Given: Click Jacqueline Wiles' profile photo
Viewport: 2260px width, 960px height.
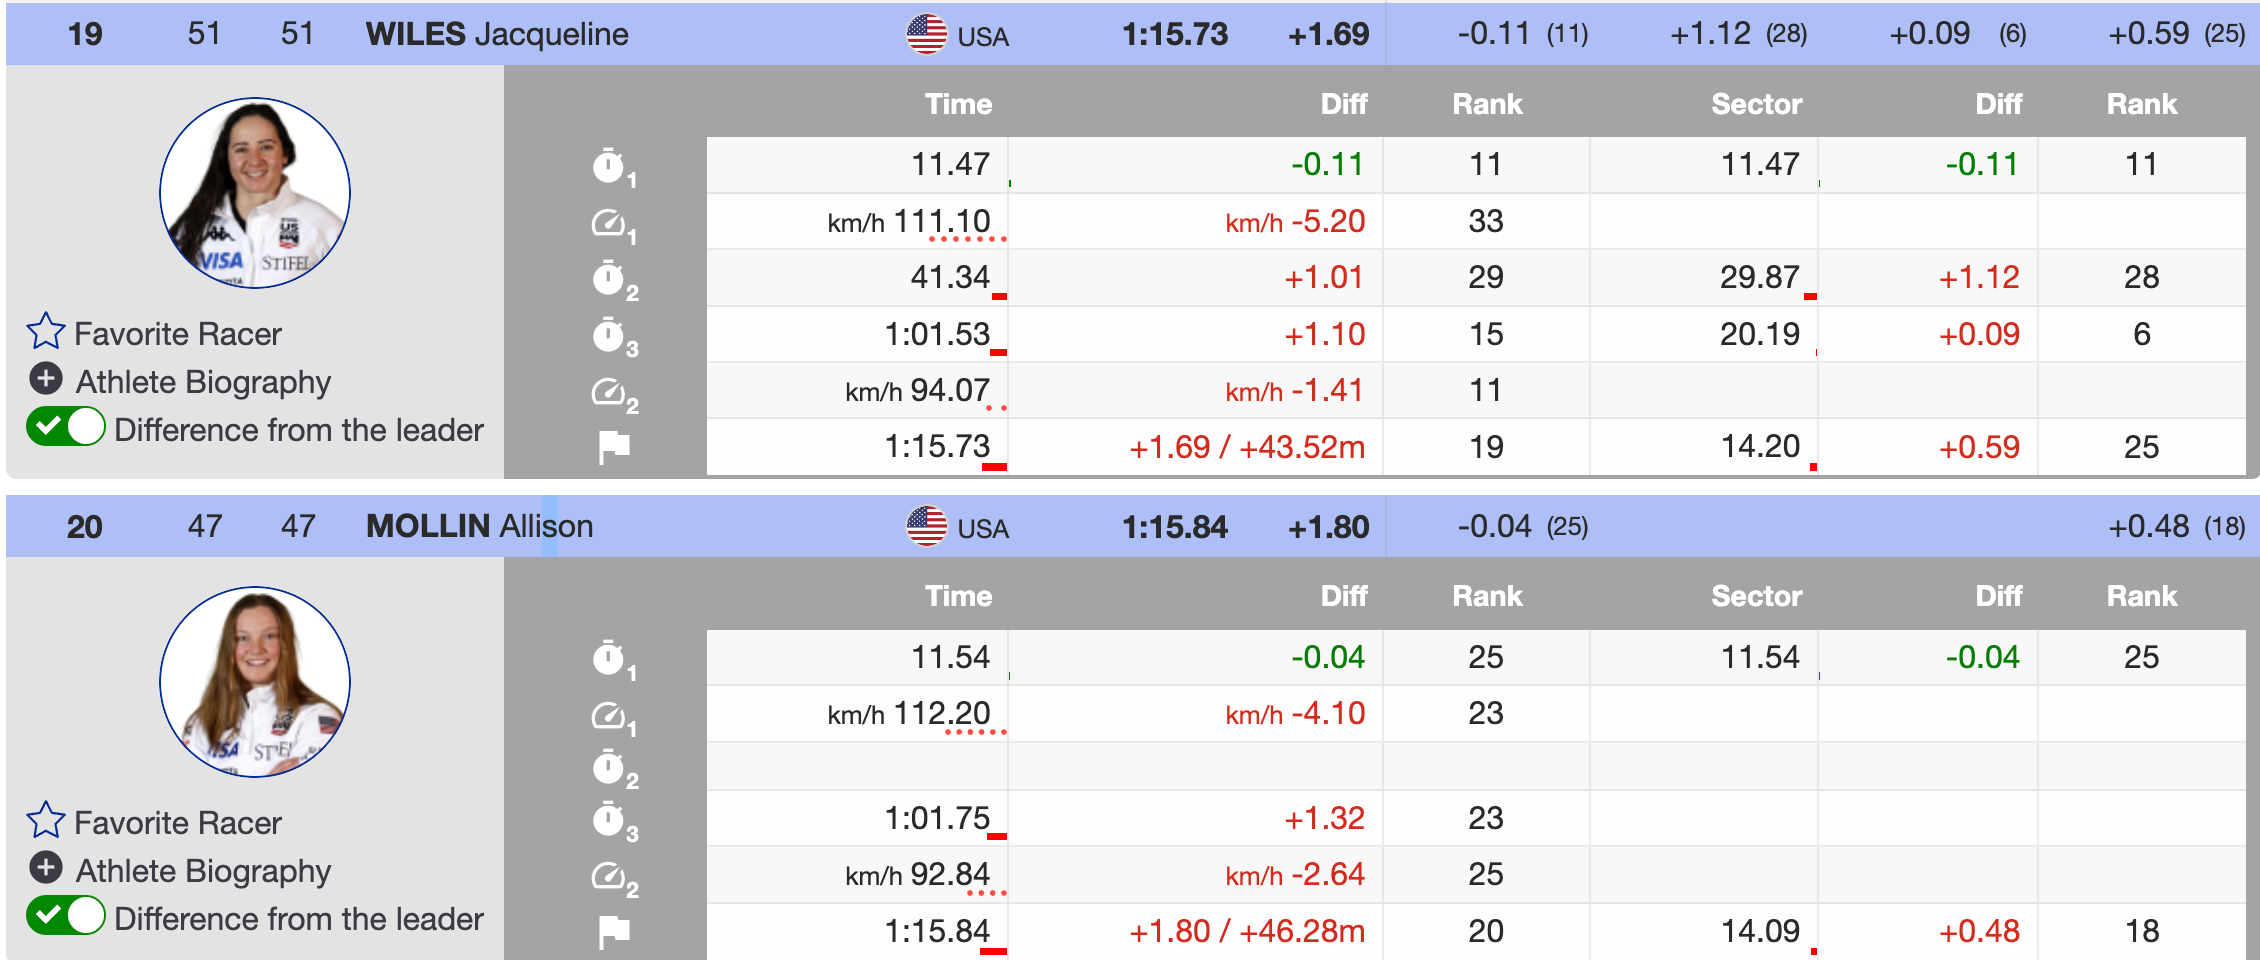Looking at the screenshot, I should coord(255,193).
